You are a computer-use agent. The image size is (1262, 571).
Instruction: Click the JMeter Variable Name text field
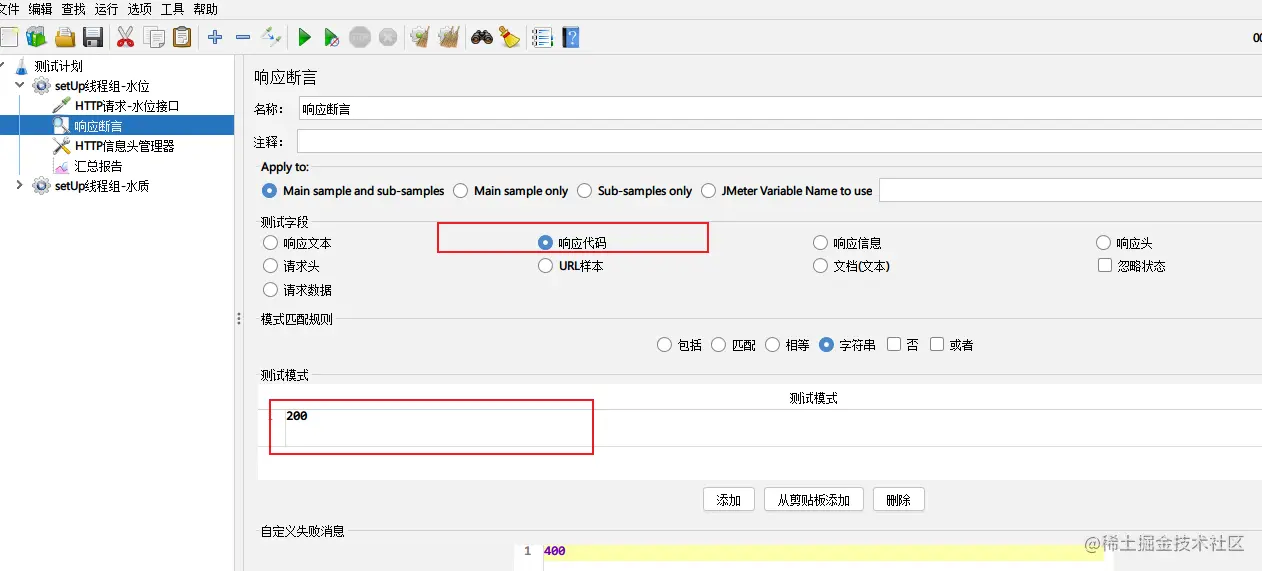(x=1070, y=190)
